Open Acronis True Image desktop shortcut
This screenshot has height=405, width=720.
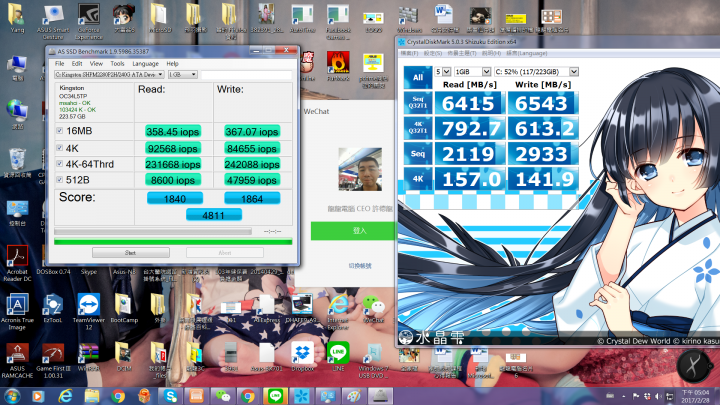pos(17,312)
